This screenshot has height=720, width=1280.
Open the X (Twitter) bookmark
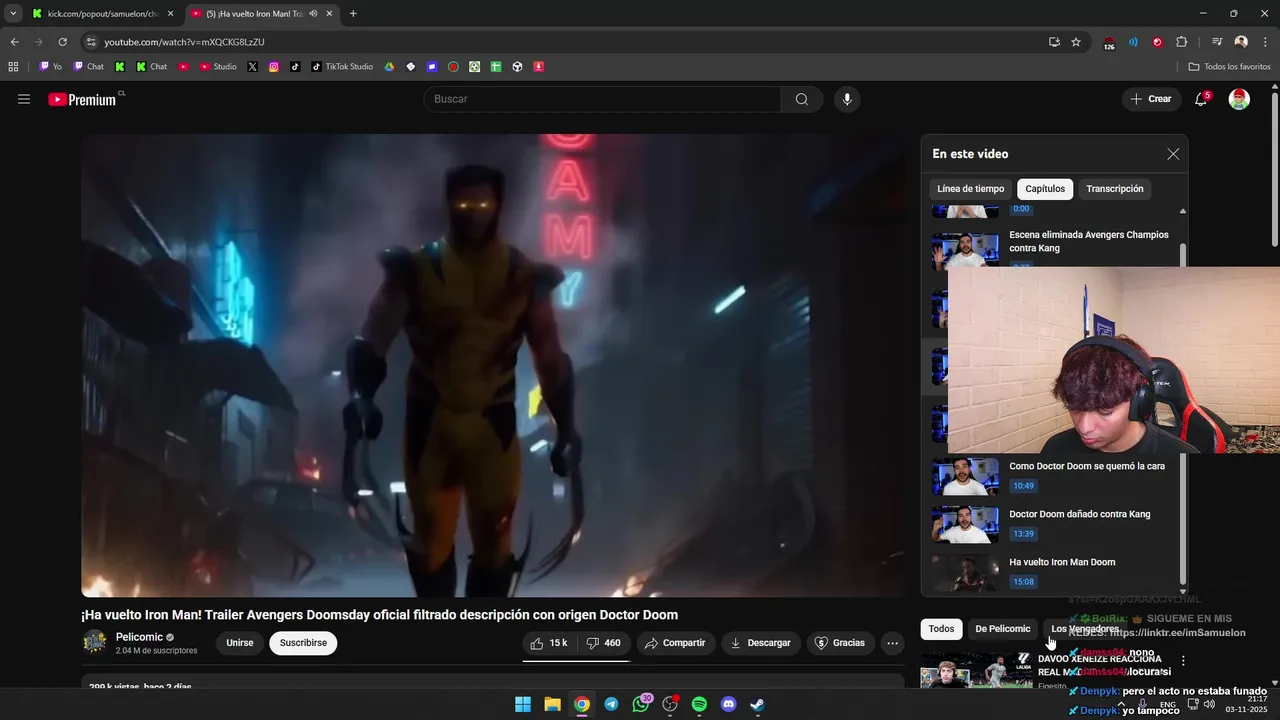click(252, 67)
